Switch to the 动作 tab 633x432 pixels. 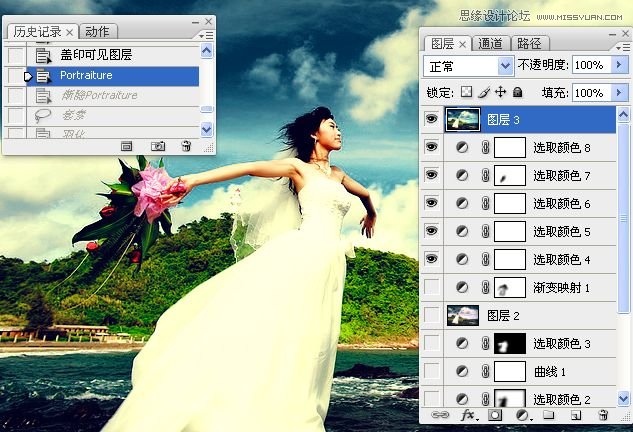(97, 32)
